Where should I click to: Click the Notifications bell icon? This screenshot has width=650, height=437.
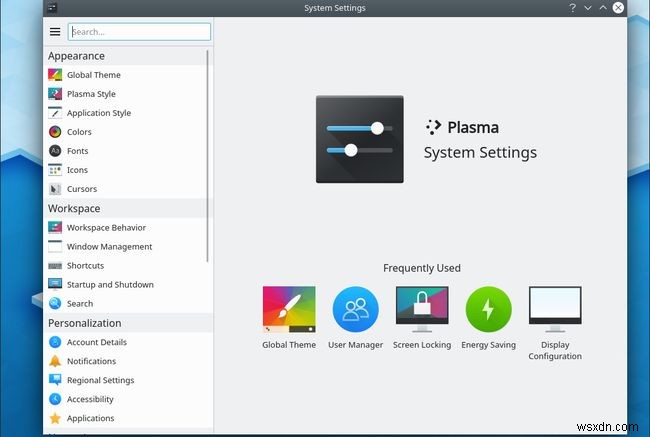pos(55,361)
